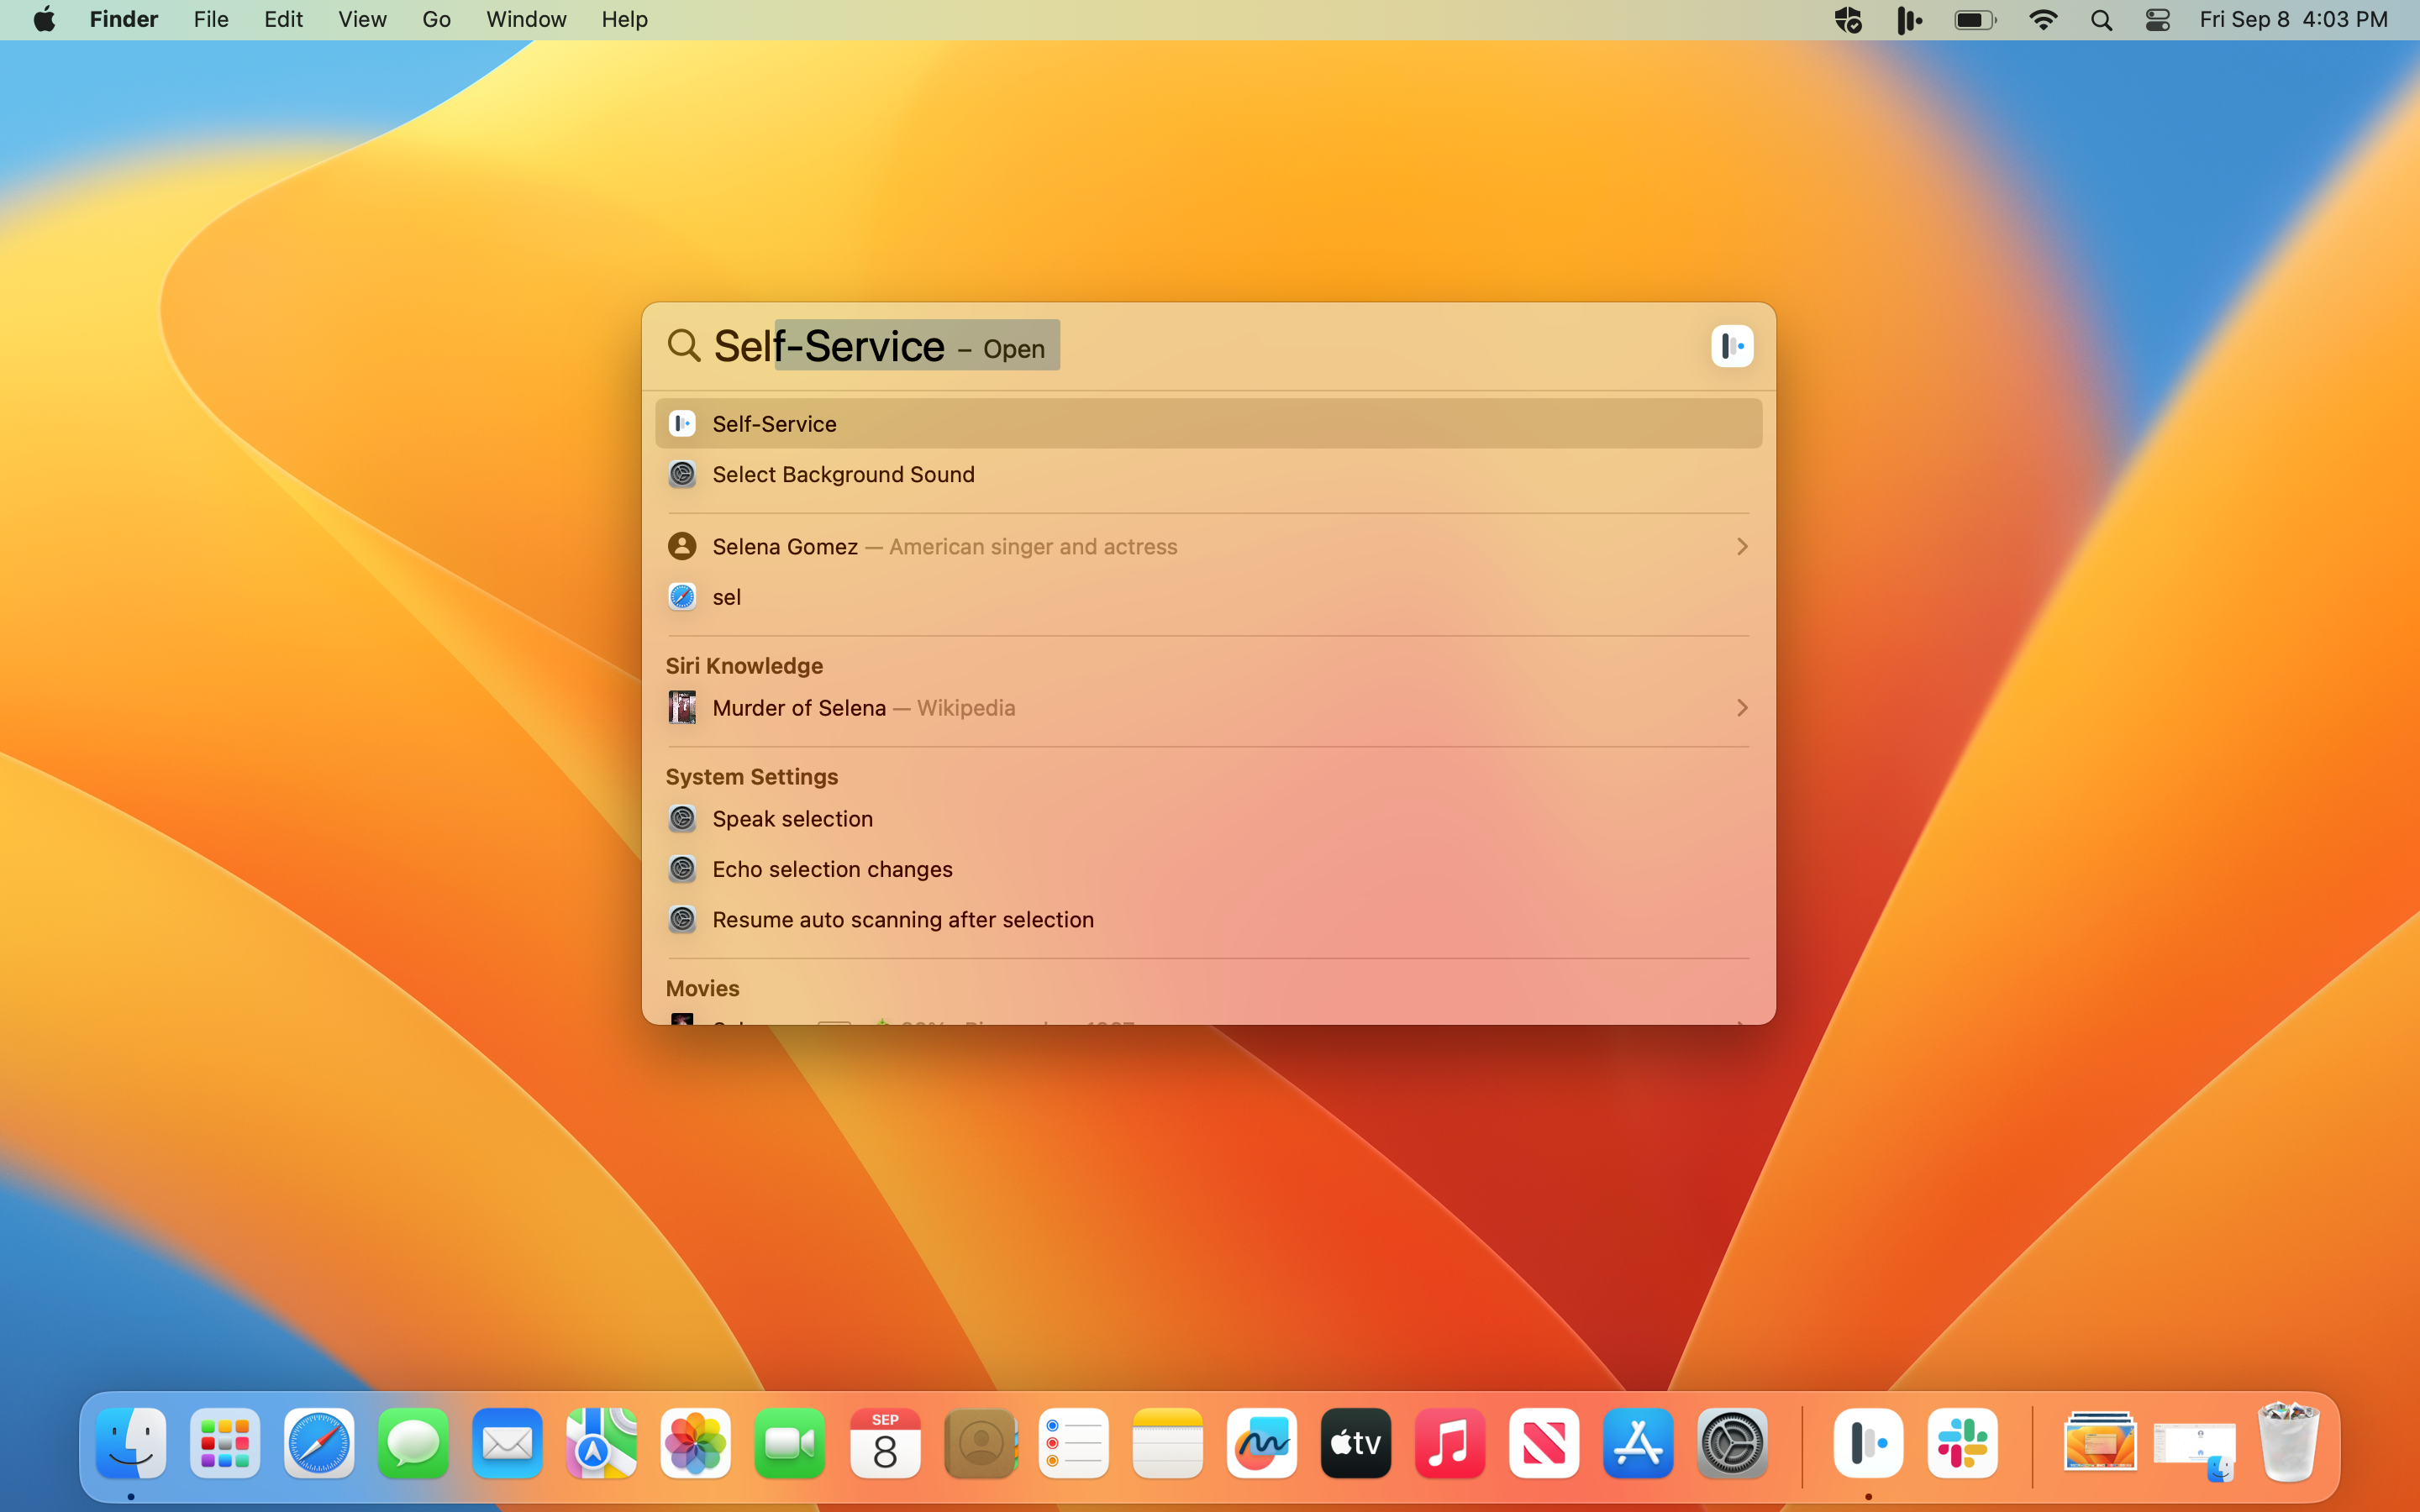Viewport: 2420px width, 1512px height.
Task: Expand the Selena Gomez result chevron
Action: (x=1742, y=547)
